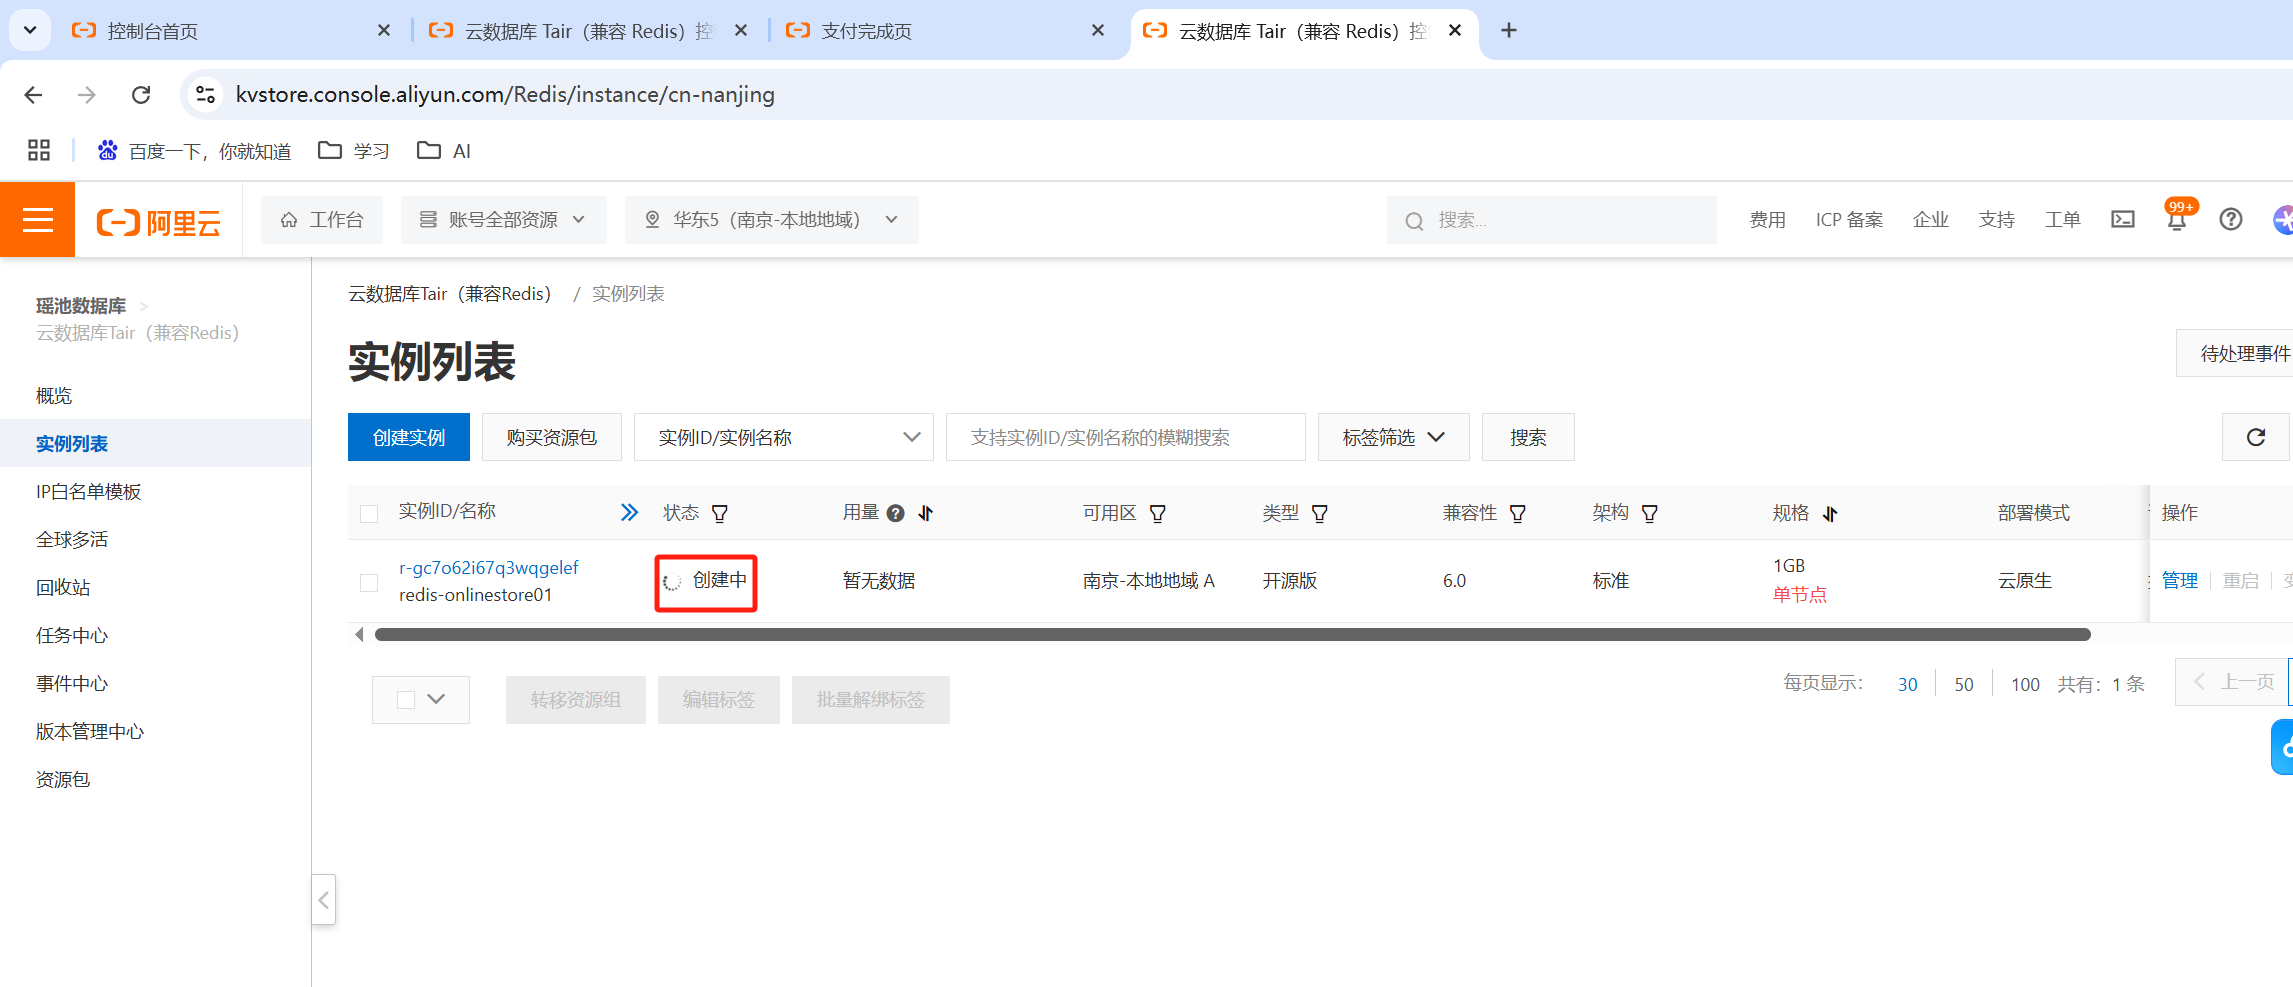Click the 购买资源包 button
This screenshot has height=987, width=2293.
click(552, 437)
